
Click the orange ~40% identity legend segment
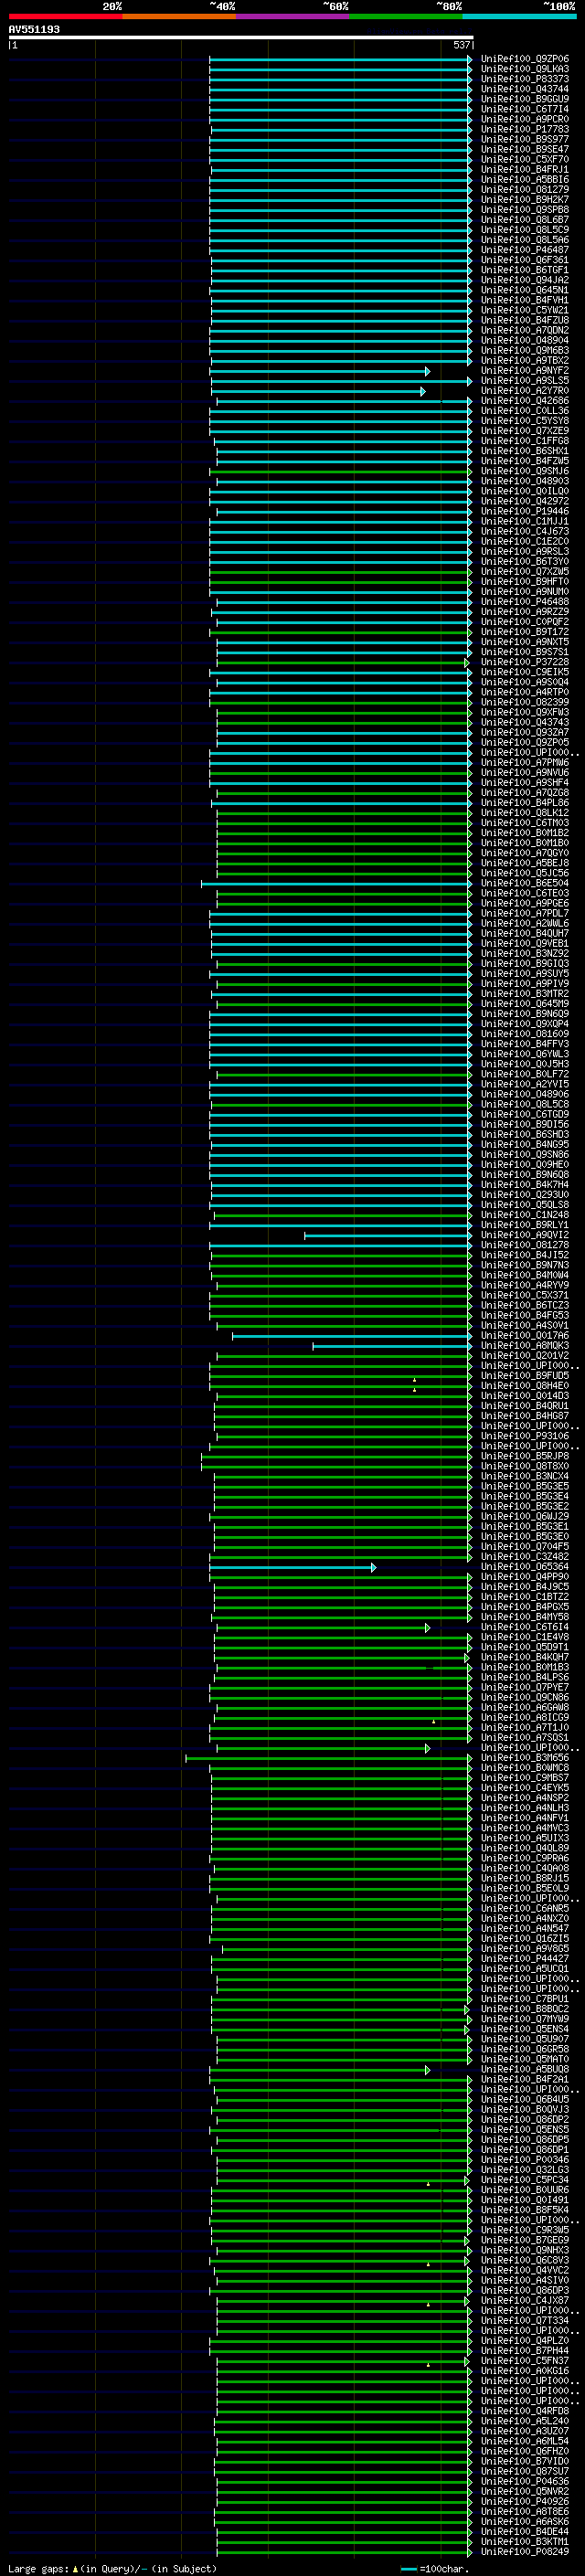point(179,16)
